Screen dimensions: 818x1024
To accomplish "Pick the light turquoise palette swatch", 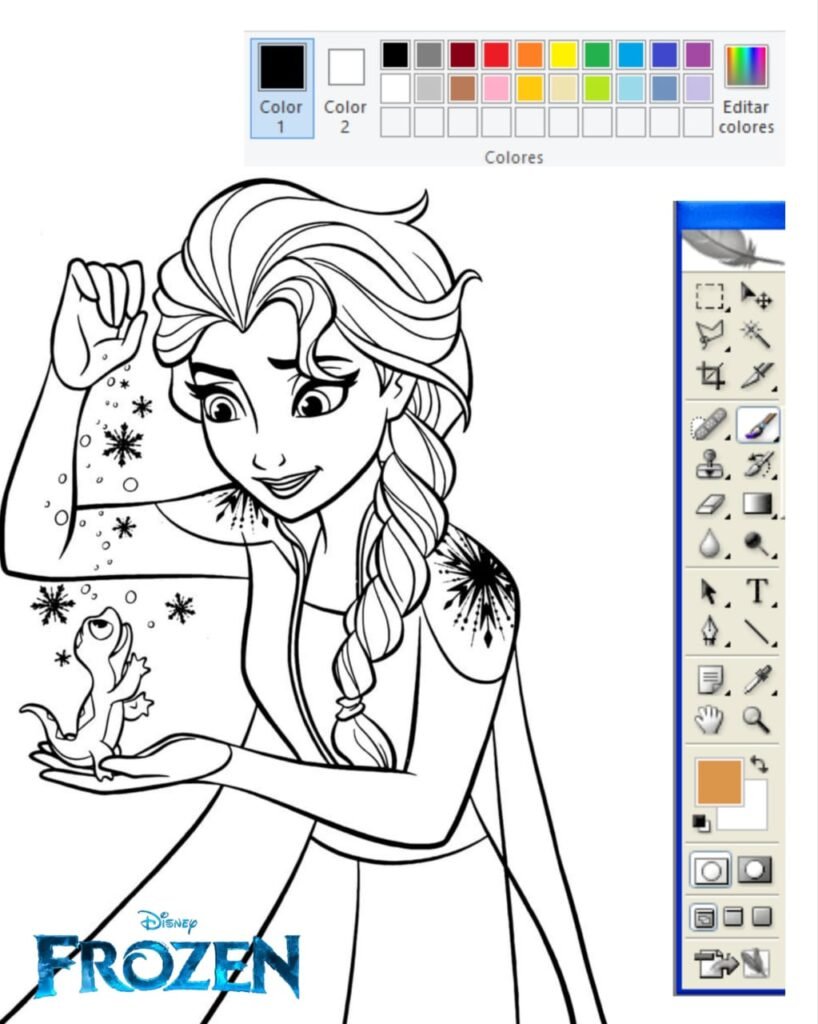I will pos(631,88).
